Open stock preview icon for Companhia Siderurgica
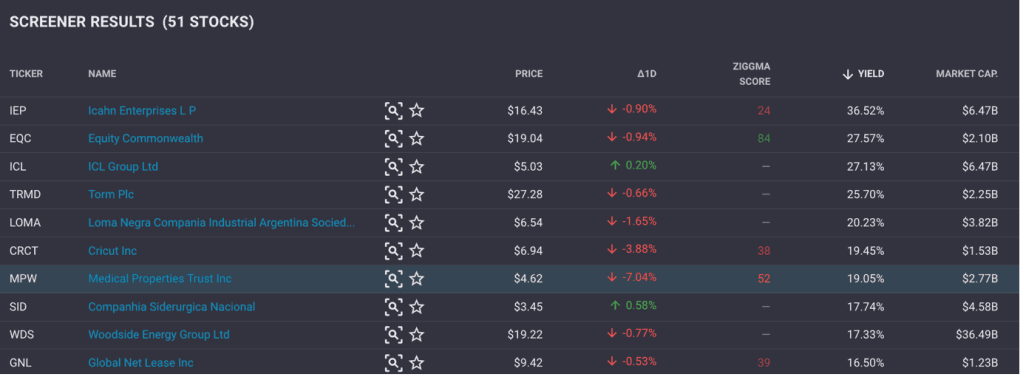 pos(393,307)
